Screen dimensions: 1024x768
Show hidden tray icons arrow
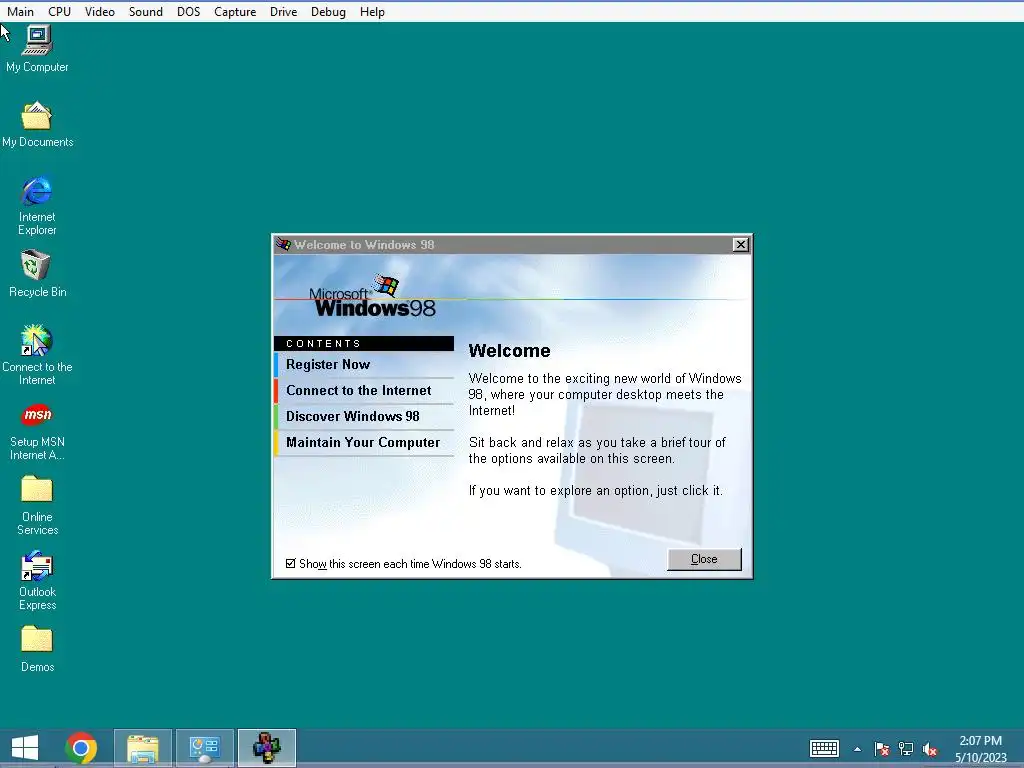(857, 749)
